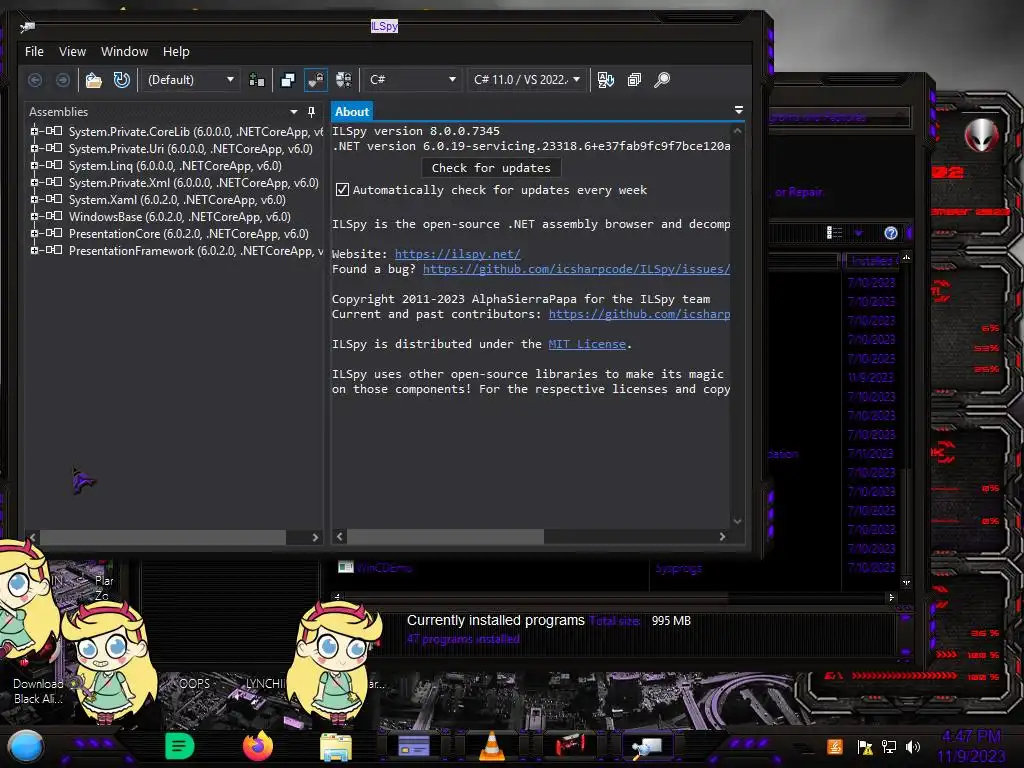Open the View menu
Screen dimensions: 1024x768
72,52
